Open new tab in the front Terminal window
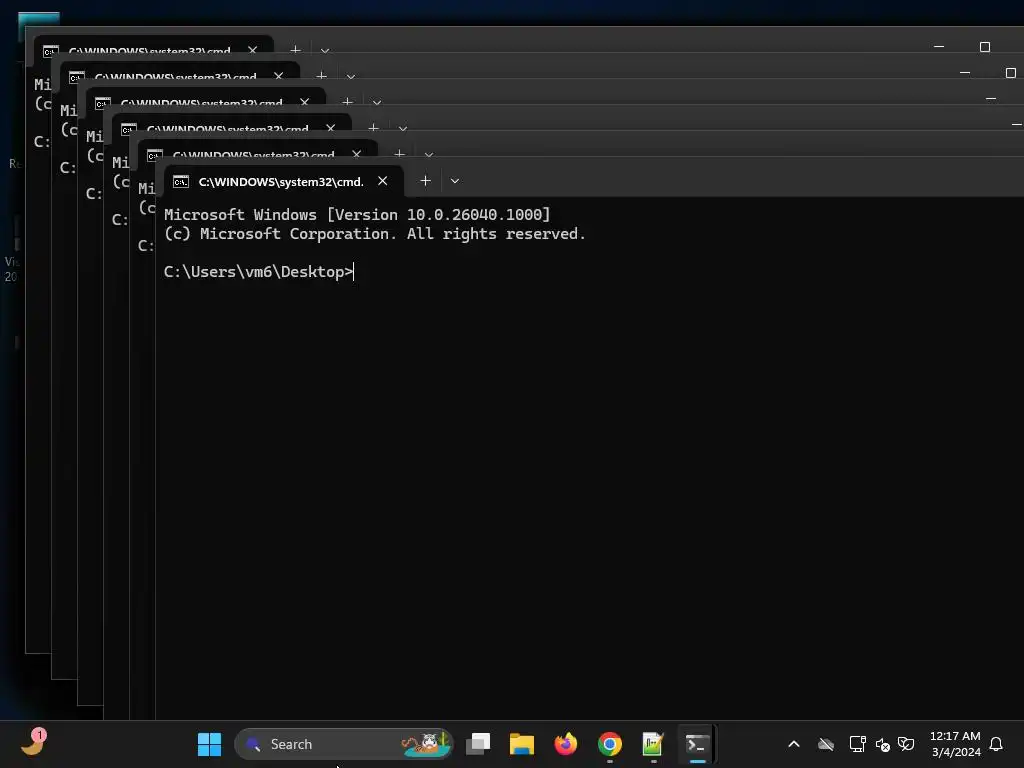The image size is (1024, 768). [425, 181]
